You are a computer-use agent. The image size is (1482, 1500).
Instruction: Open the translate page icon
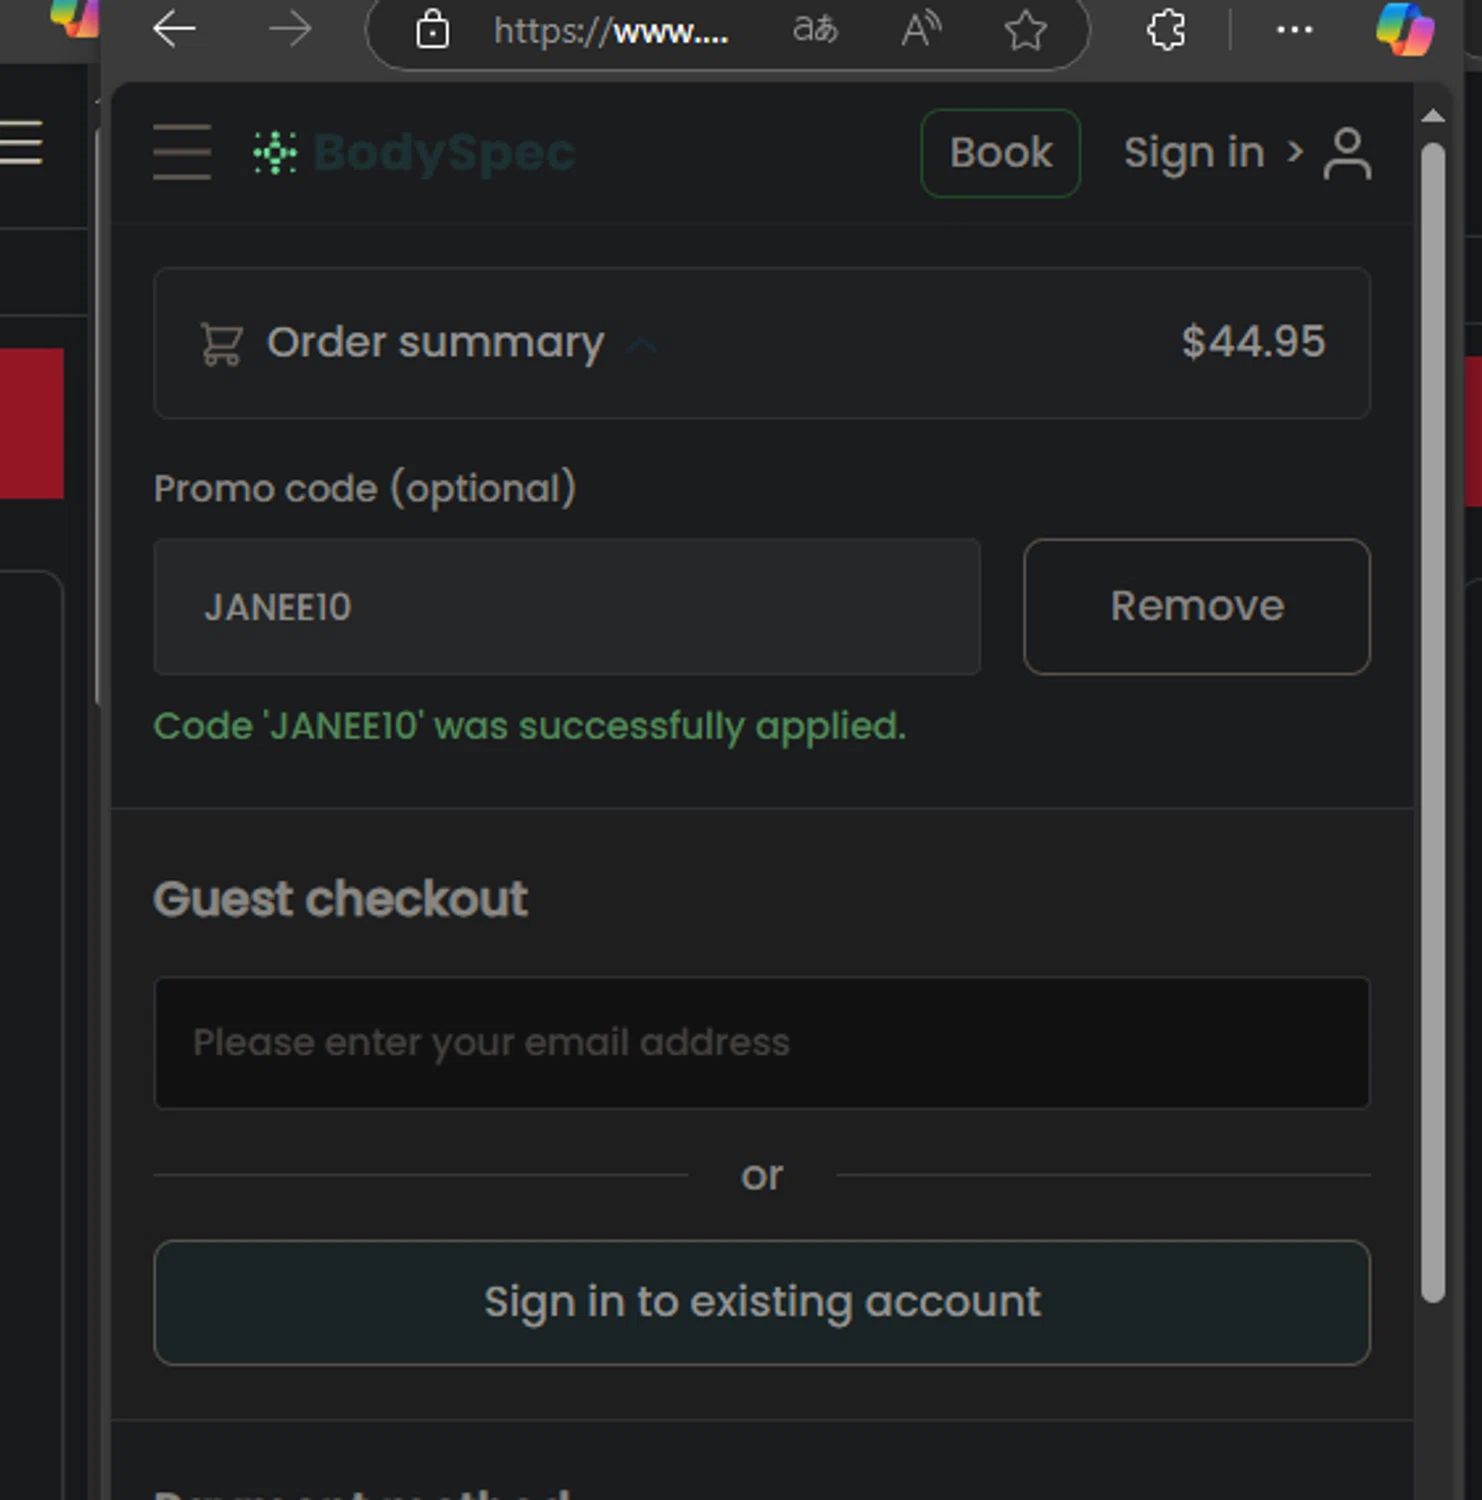(815, 30)
